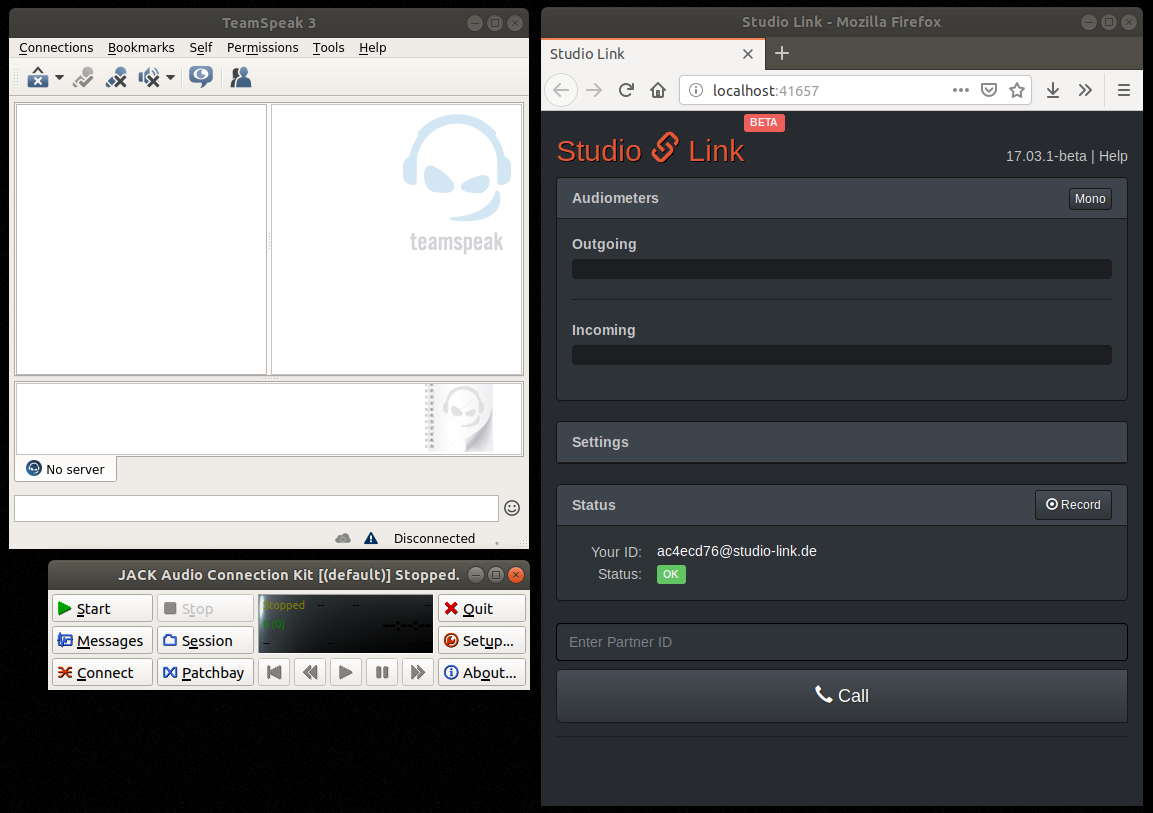Click the TeamSpeak disconnect from server icon

84,77
